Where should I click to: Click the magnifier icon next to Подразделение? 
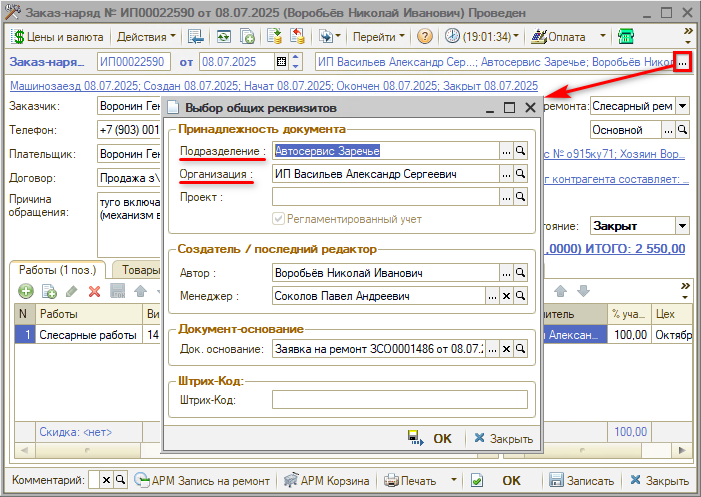point(521,150)
